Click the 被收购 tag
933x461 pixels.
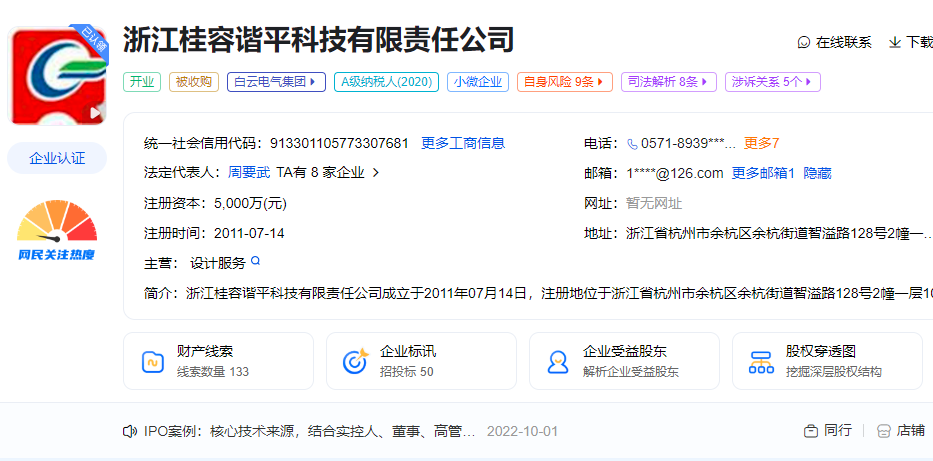194,82
